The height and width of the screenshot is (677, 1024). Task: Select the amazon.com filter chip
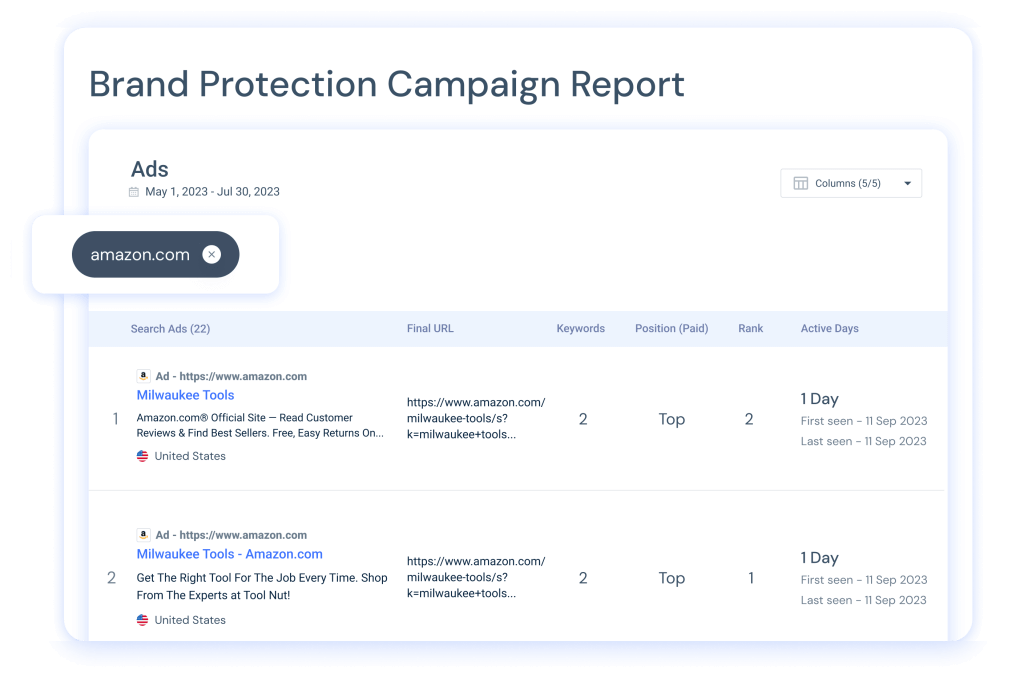tap(140, 255)
